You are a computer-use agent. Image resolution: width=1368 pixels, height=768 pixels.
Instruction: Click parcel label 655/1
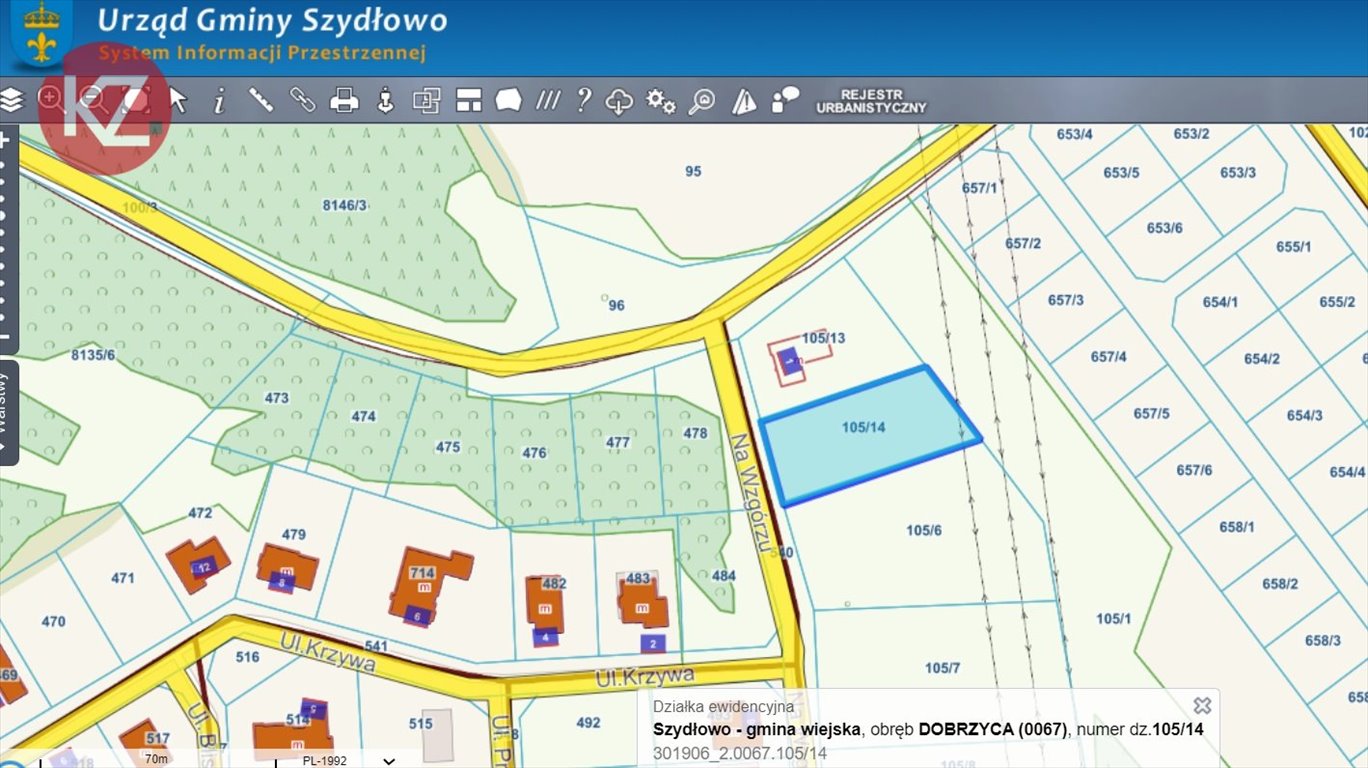1294,246
